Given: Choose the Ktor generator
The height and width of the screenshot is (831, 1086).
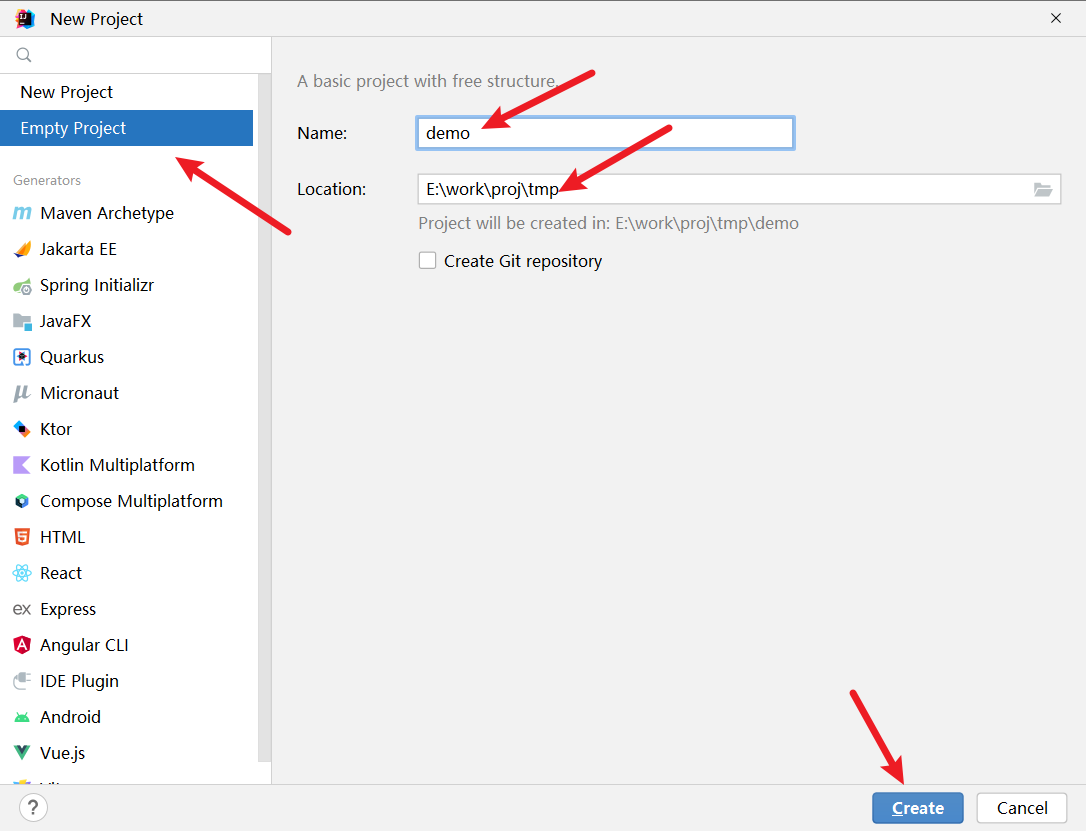Looking at the screenshot, I should [x=126, y=429].
